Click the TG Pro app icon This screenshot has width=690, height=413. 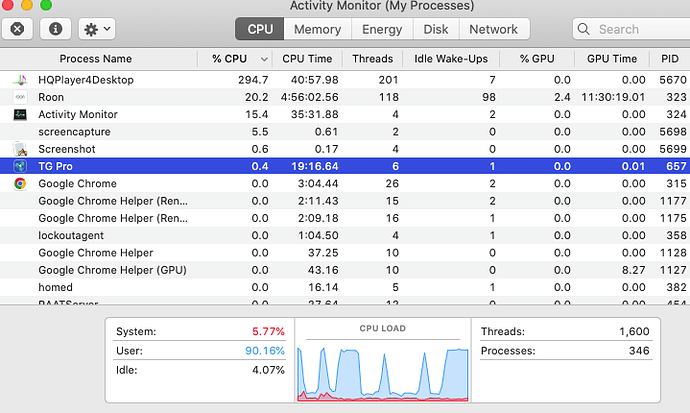(x=20, y=166)
